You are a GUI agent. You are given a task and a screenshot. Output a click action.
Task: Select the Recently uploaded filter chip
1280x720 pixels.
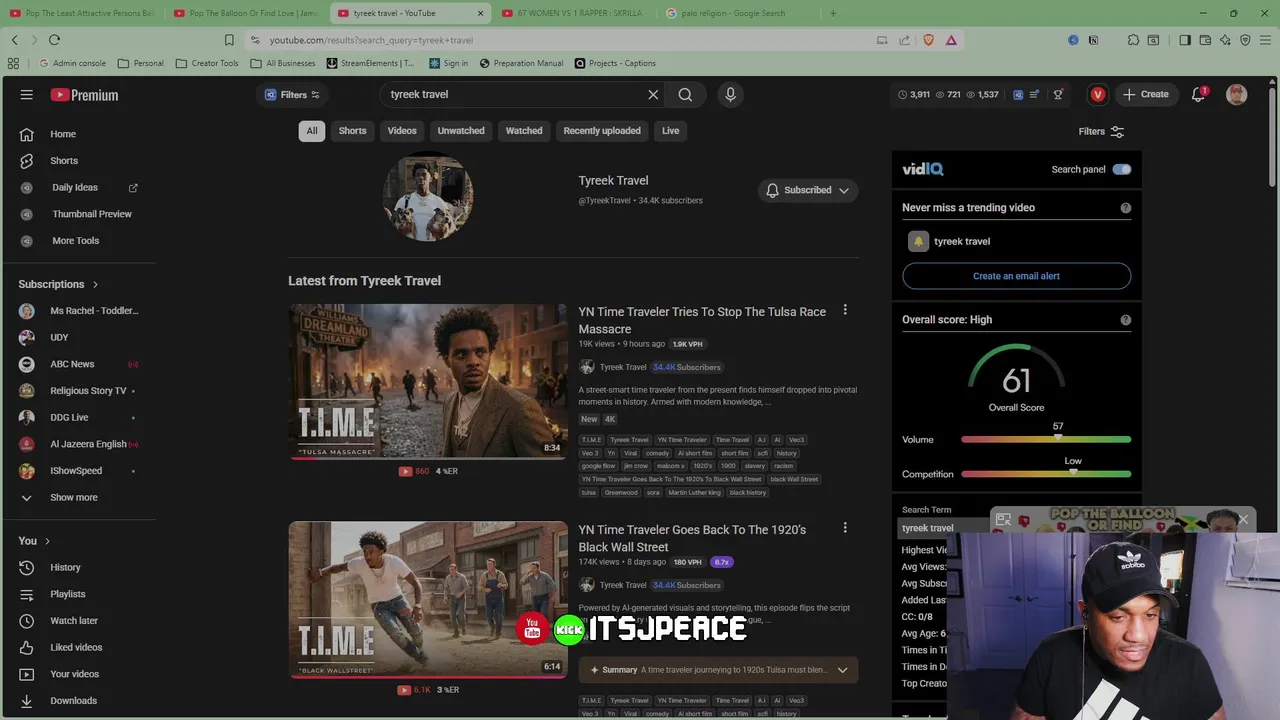point(602,131)
